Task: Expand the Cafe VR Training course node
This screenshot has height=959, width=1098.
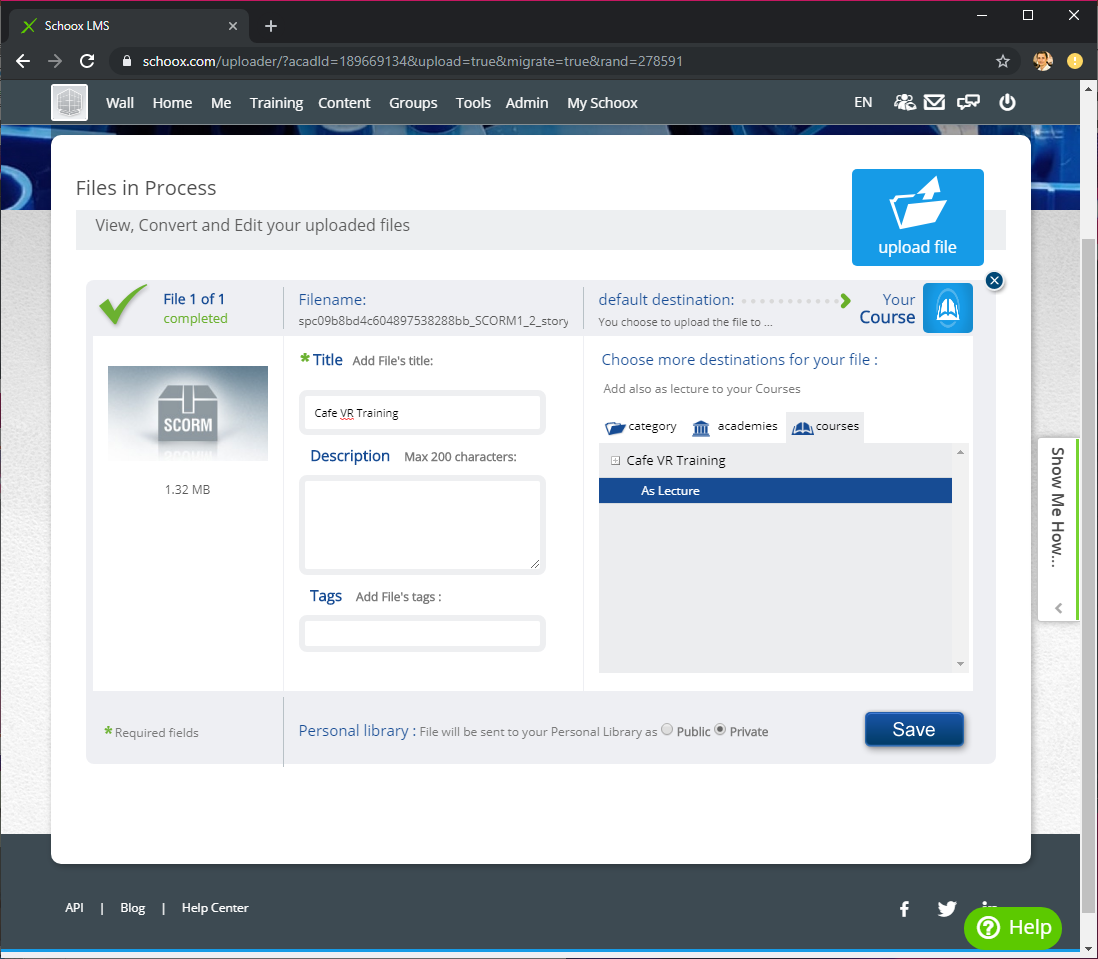Action: click(616, 461)
